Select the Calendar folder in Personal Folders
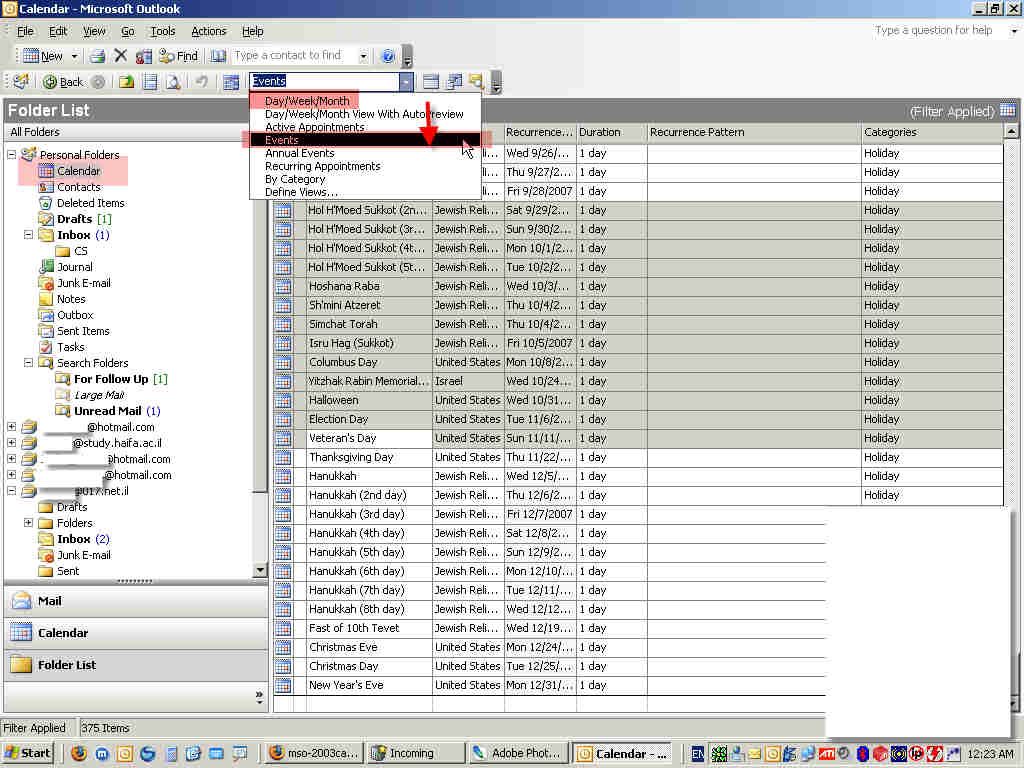This screenshot has width=1024, height=768. (x=78, y=171)
